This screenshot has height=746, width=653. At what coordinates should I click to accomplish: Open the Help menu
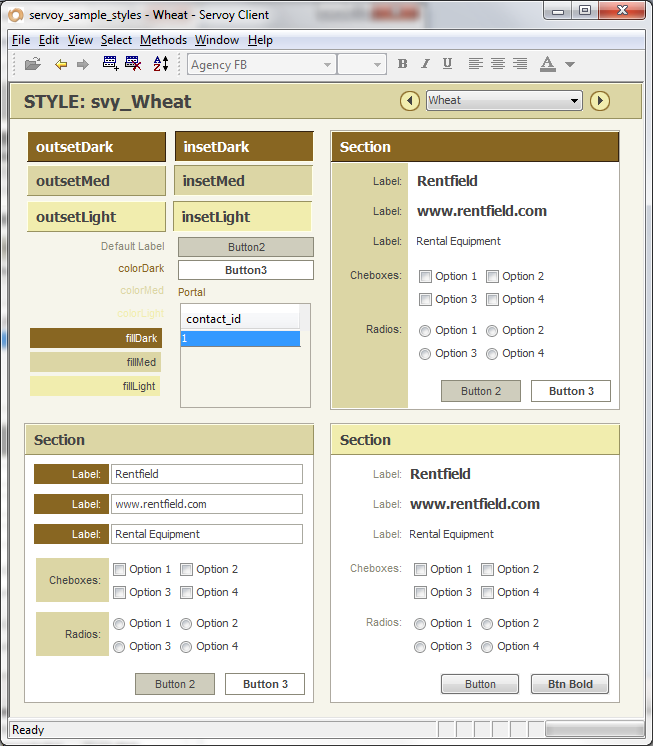click(260, 40)
